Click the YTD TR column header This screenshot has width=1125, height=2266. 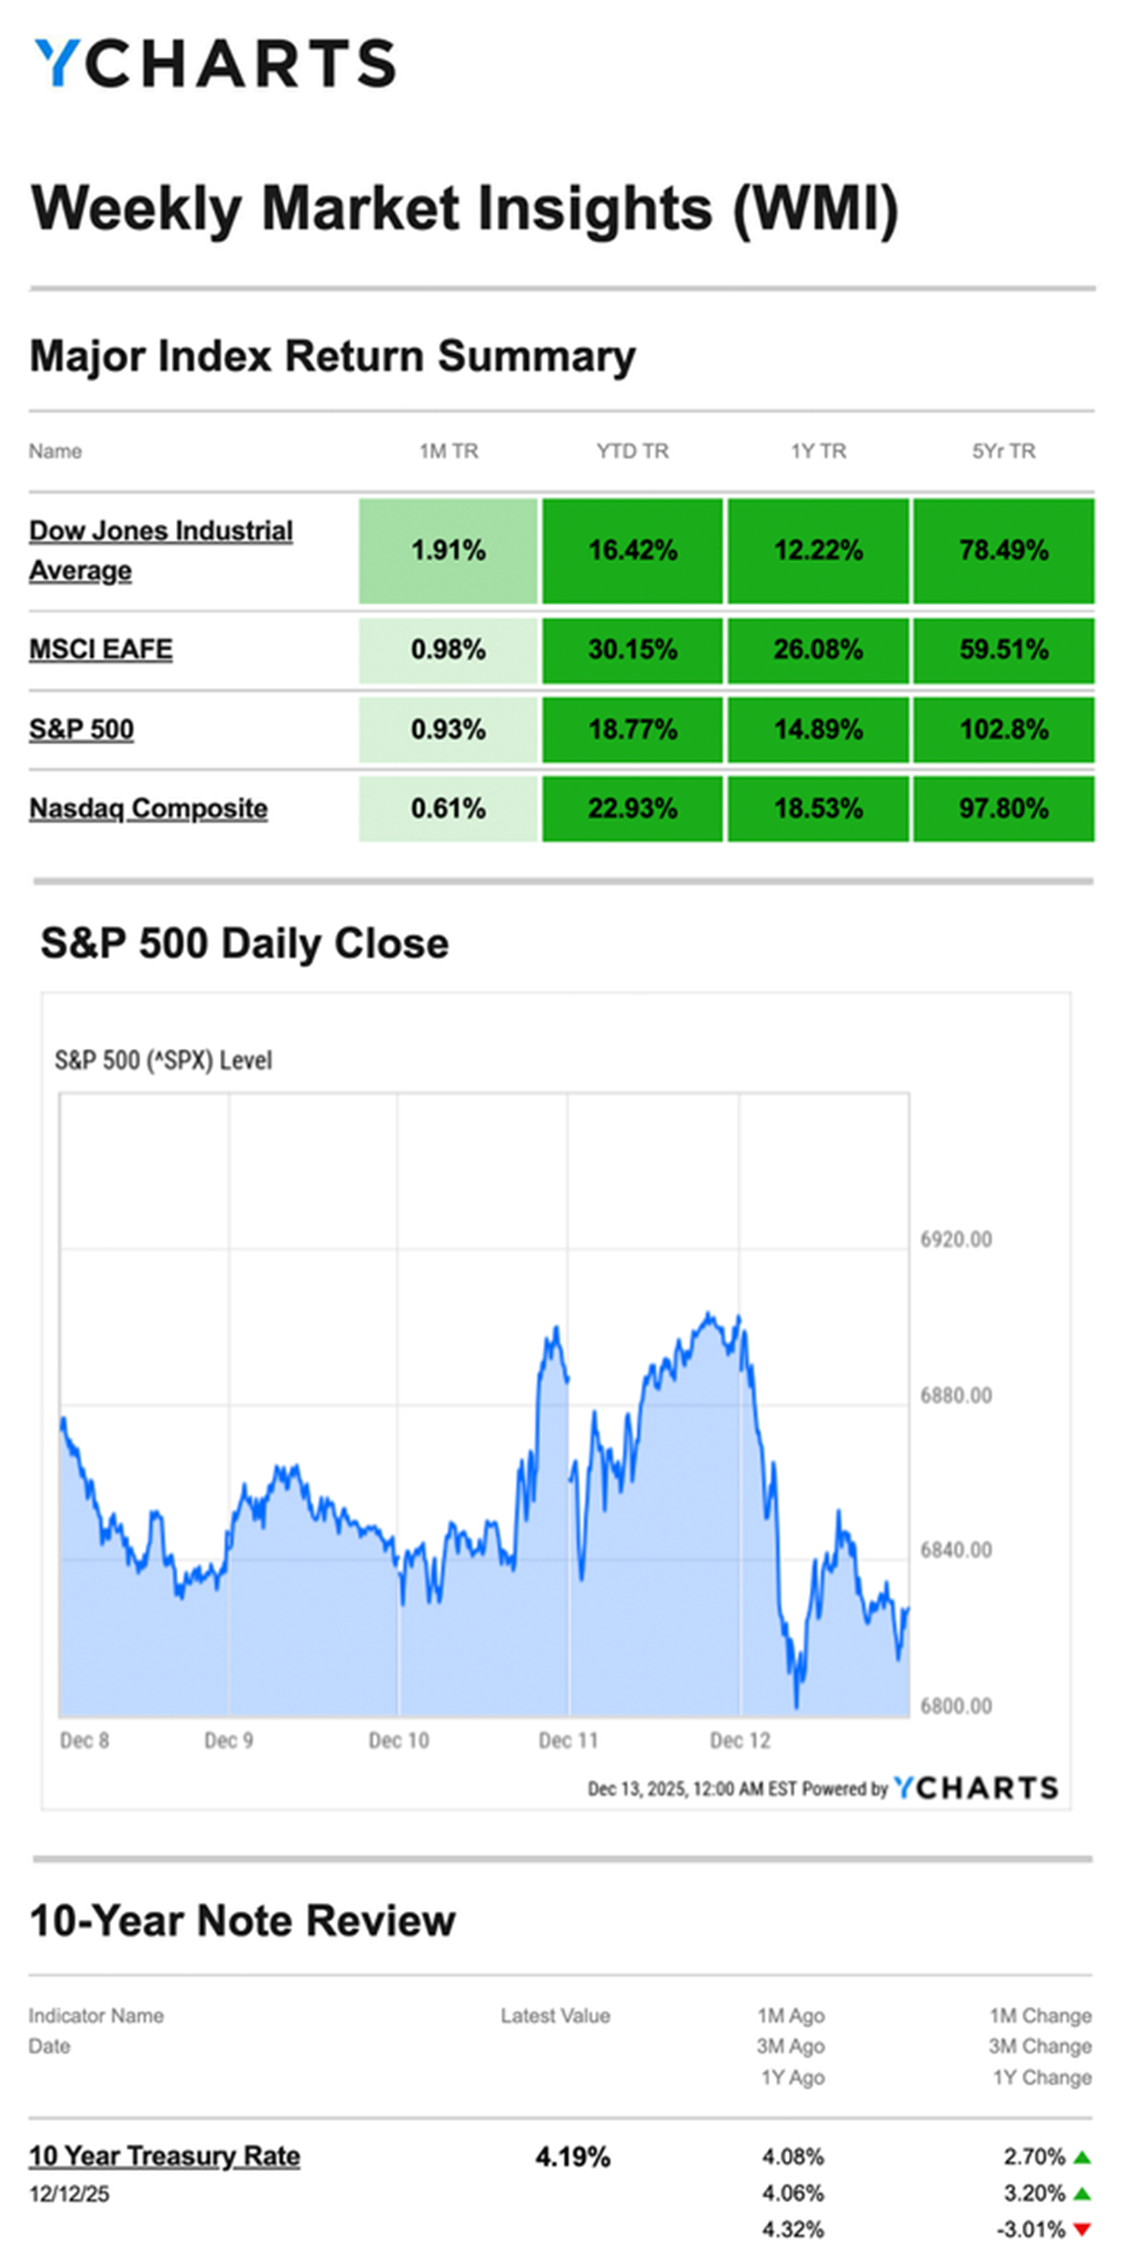[x=632, y=451]
